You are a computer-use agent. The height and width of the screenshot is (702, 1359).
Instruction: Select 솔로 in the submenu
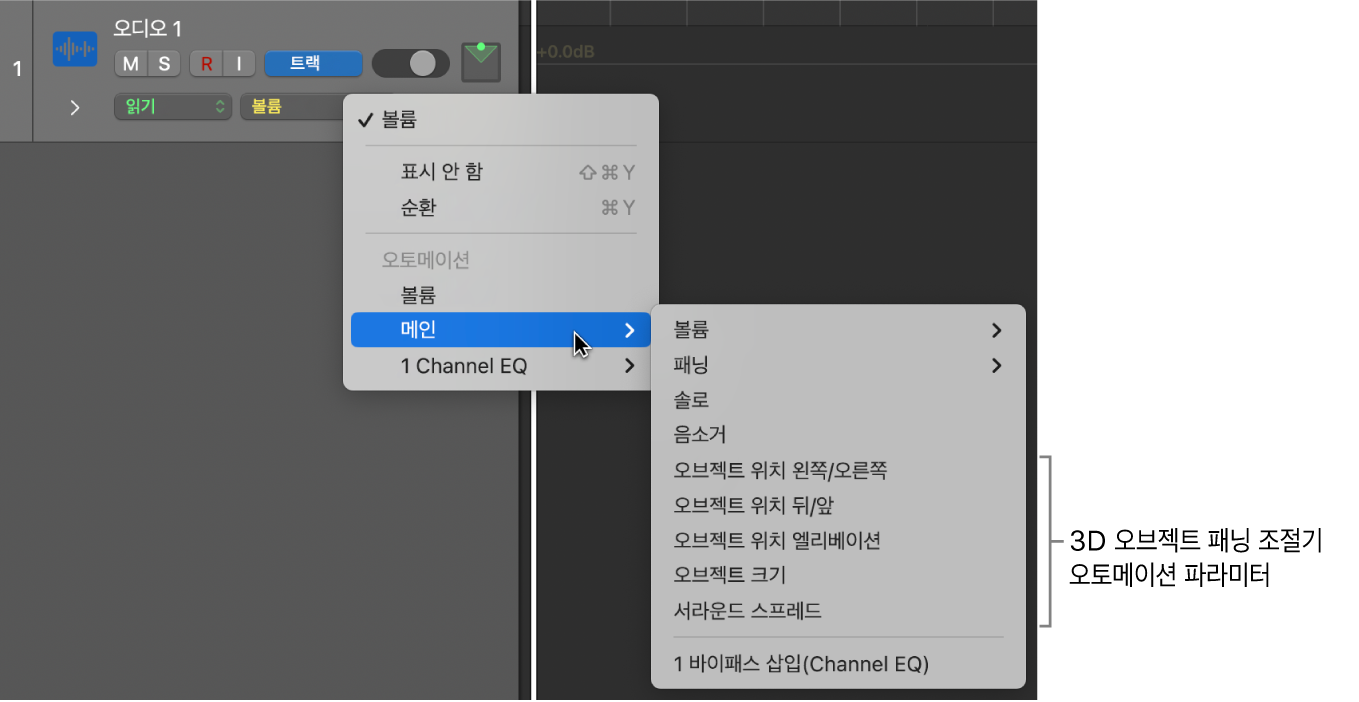838,400
